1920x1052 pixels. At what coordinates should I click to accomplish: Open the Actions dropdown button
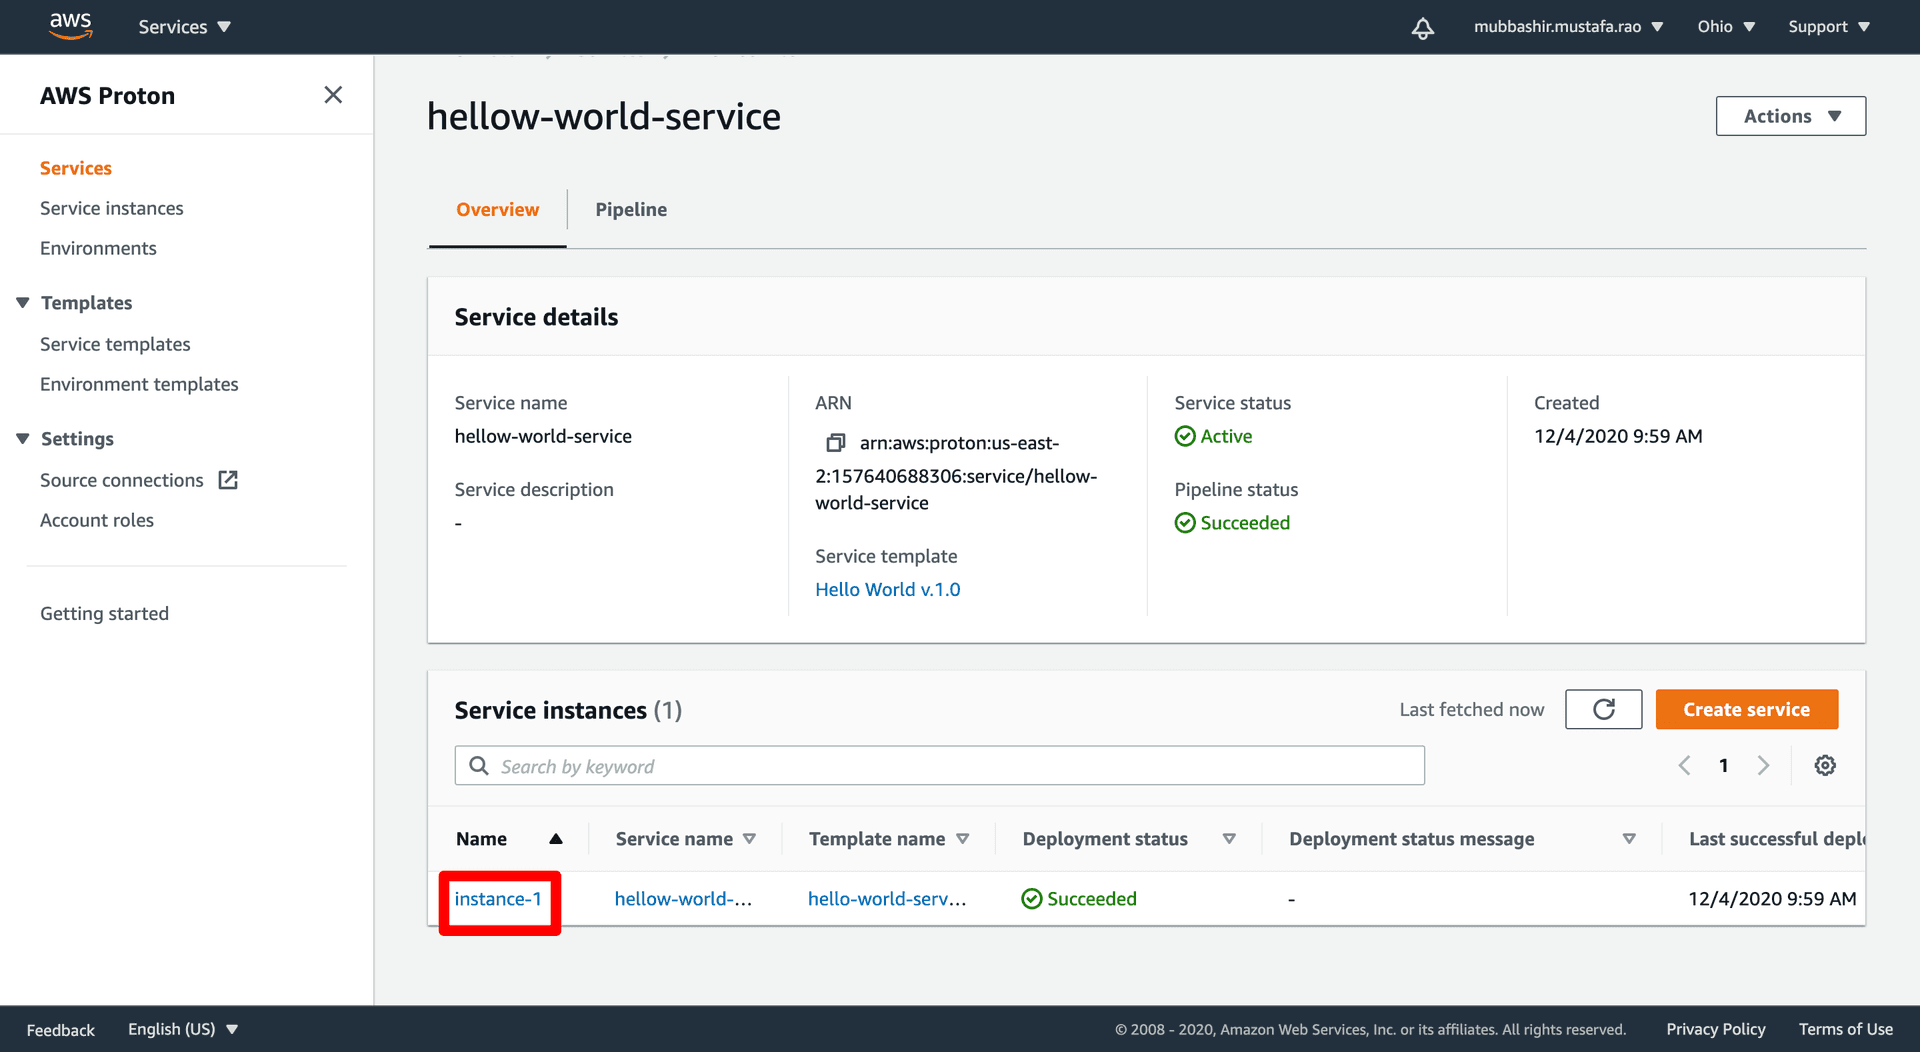click(1790, 116)
